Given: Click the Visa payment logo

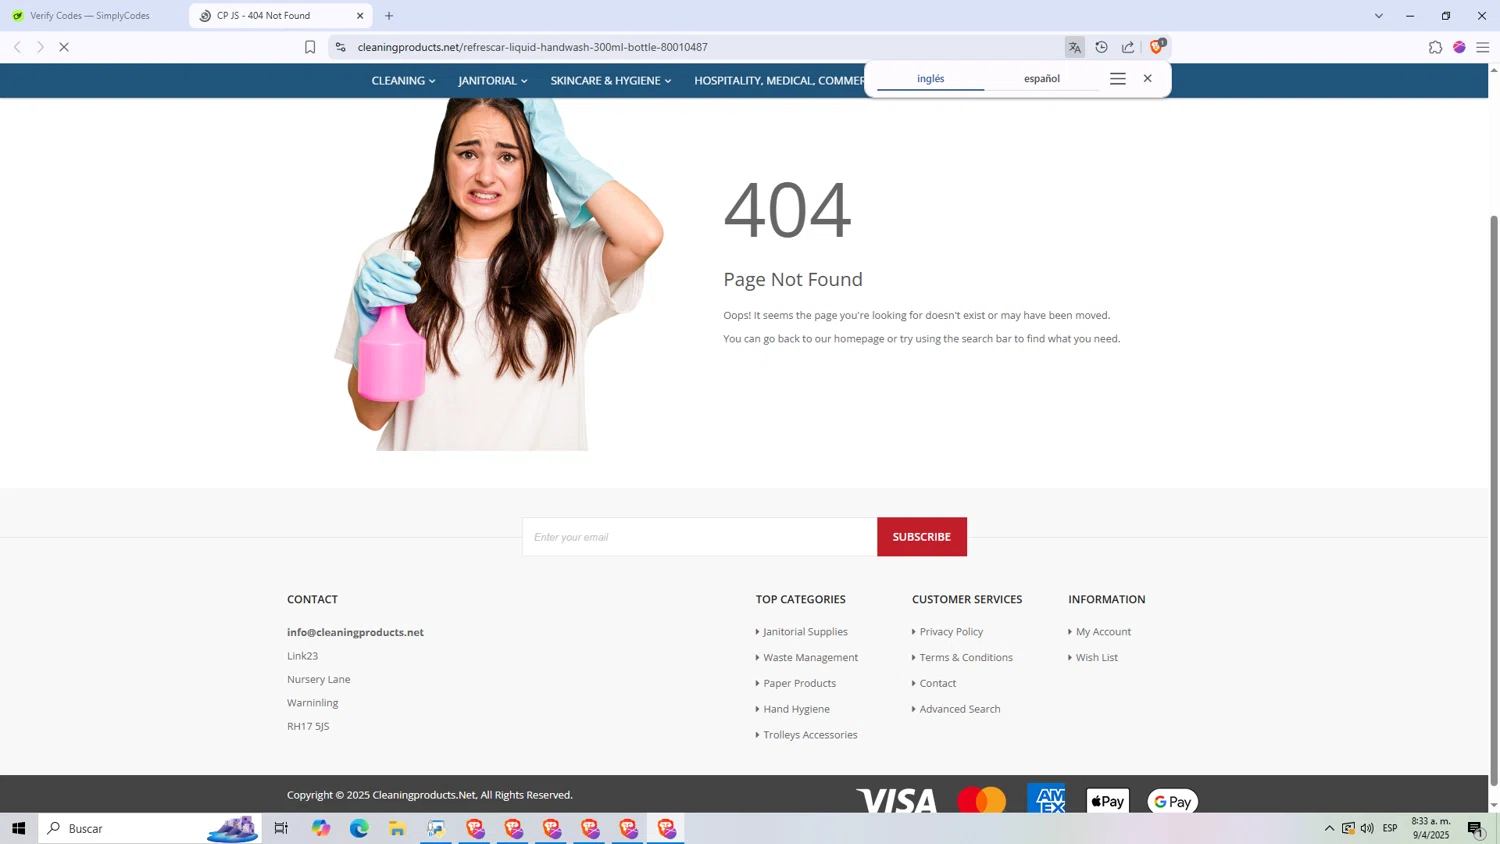Looking at the screenshot, I should click(896, 800).
